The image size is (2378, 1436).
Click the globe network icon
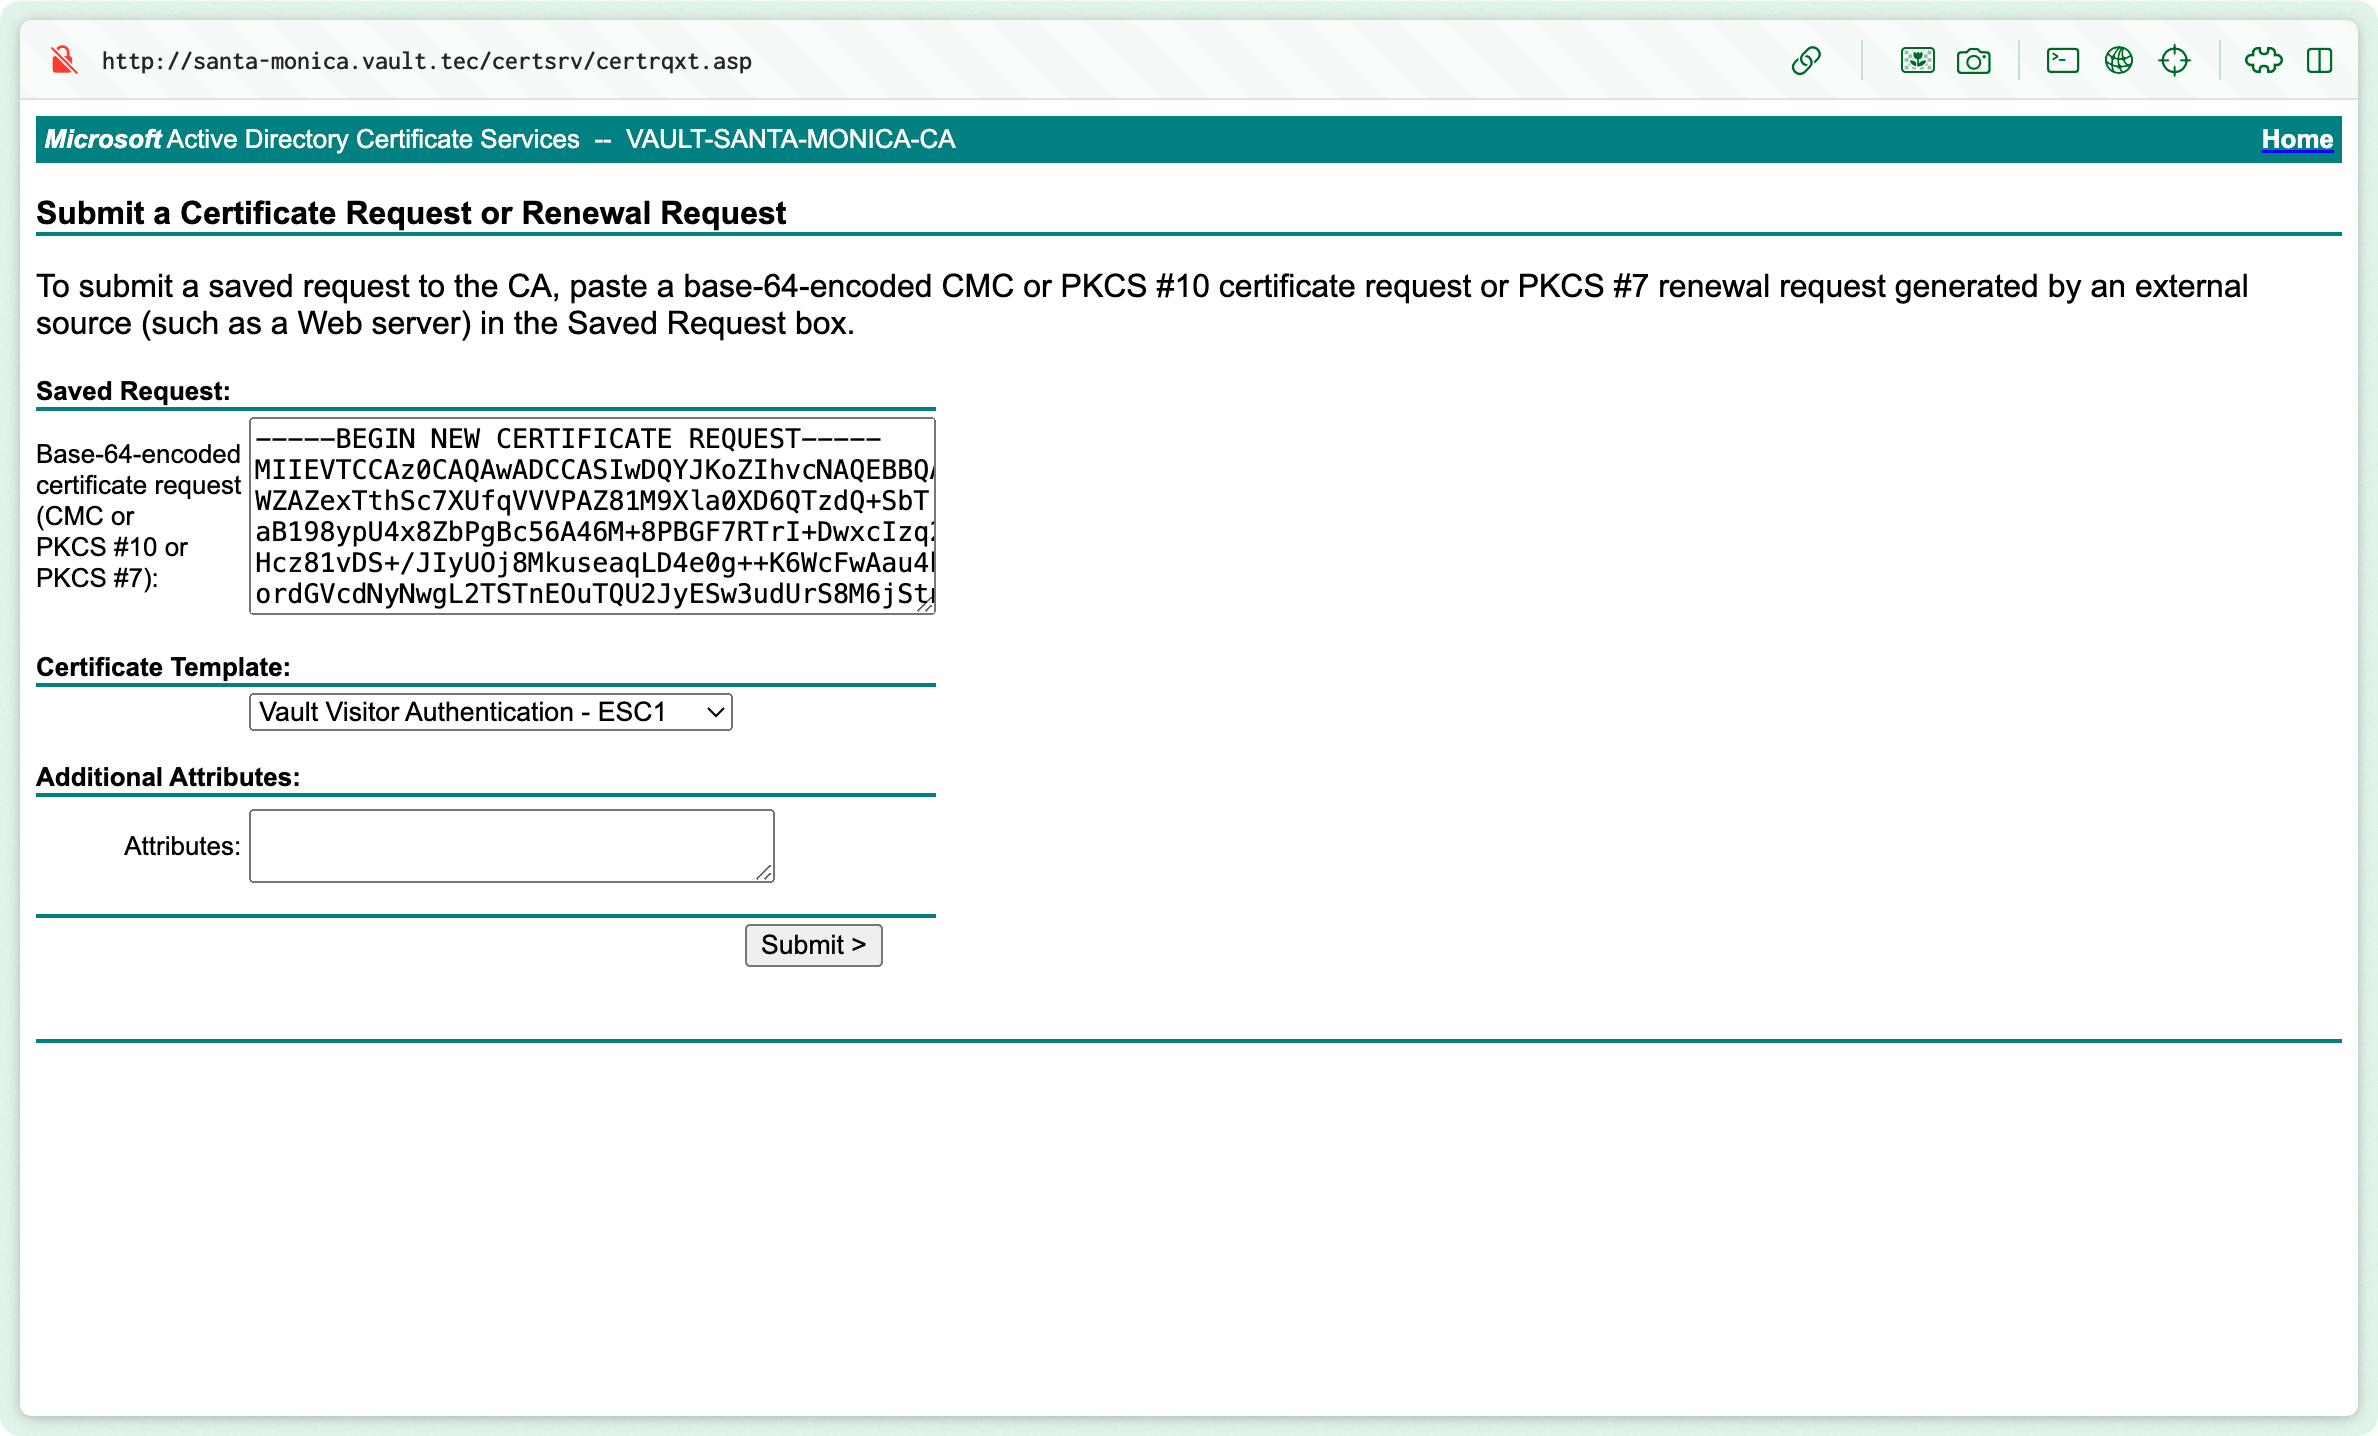pyautogui.click(x=2118, y=60)
